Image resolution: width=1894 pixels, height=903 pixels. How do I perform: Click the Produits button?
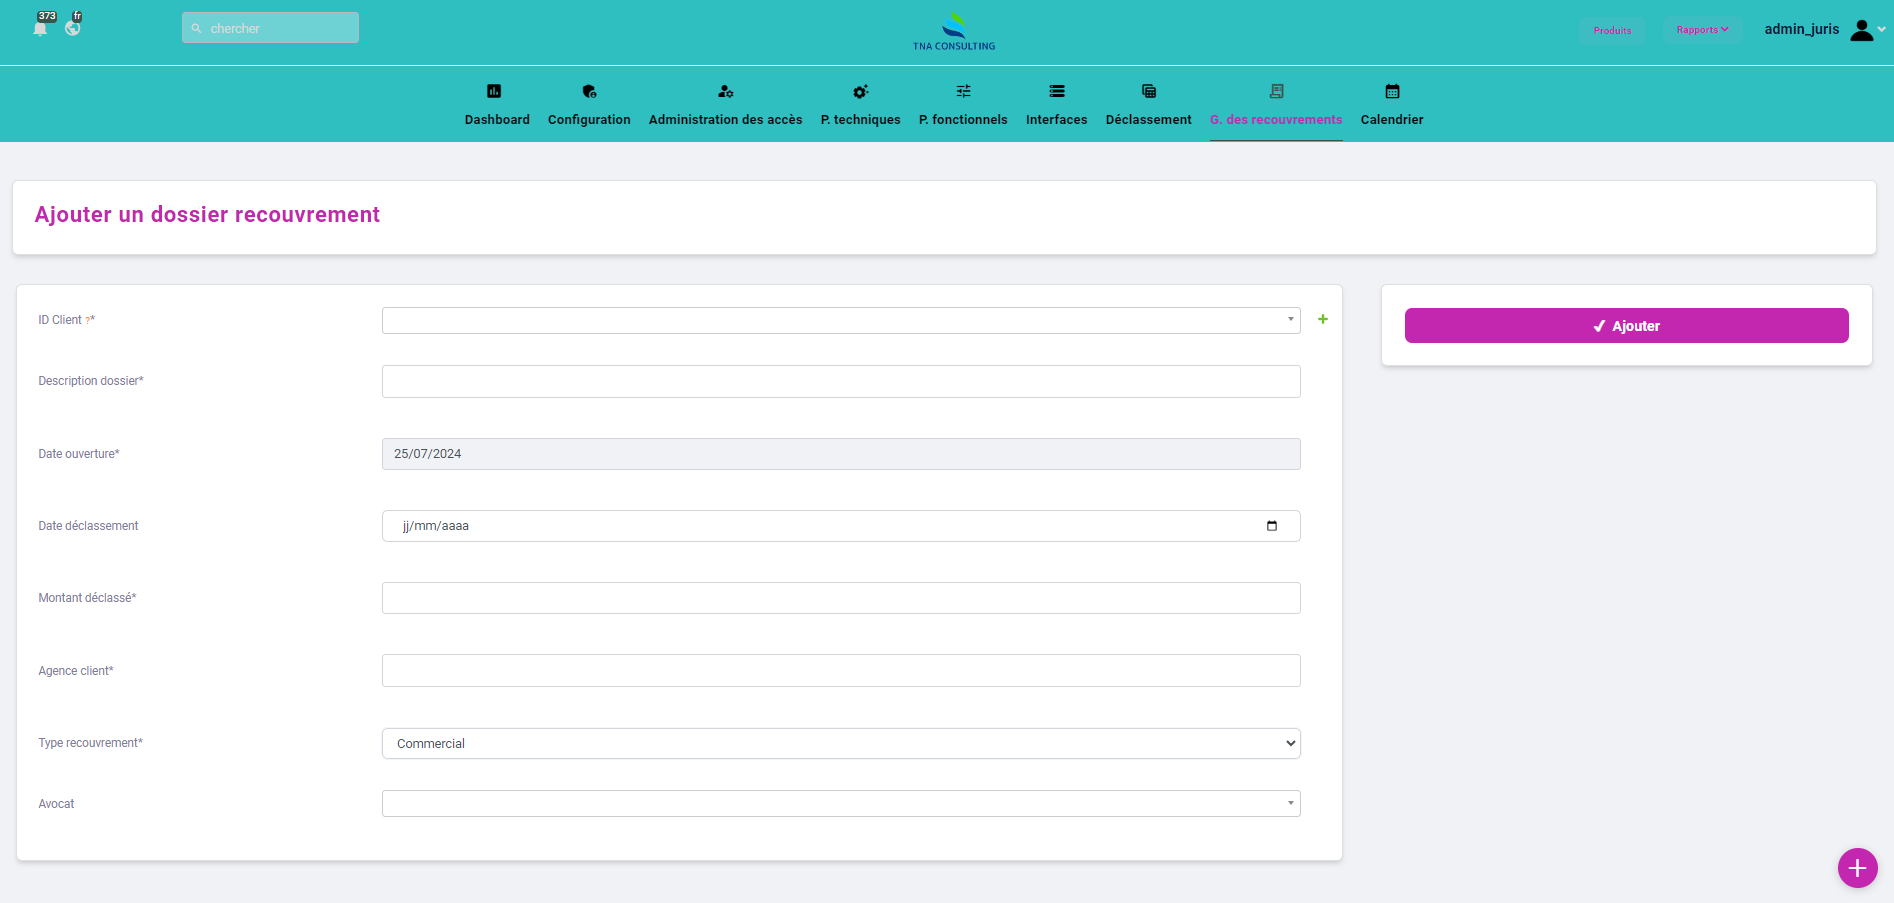(1612, 30)
